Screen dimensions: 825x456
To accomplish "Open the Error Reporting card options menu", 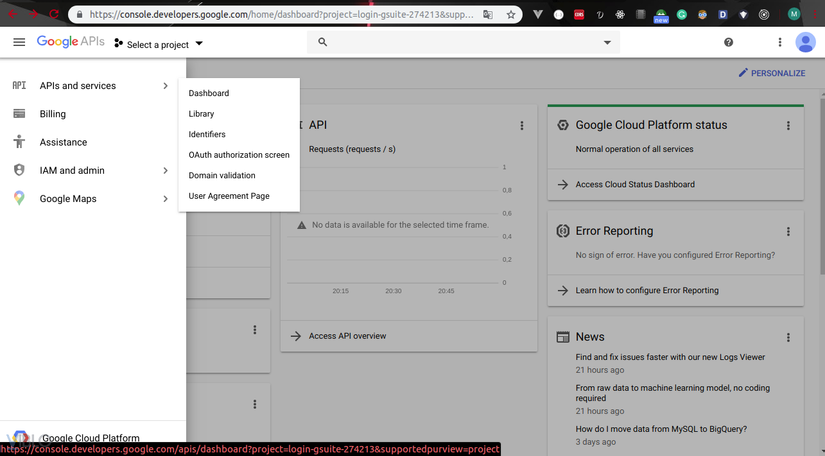I will 788,231.
